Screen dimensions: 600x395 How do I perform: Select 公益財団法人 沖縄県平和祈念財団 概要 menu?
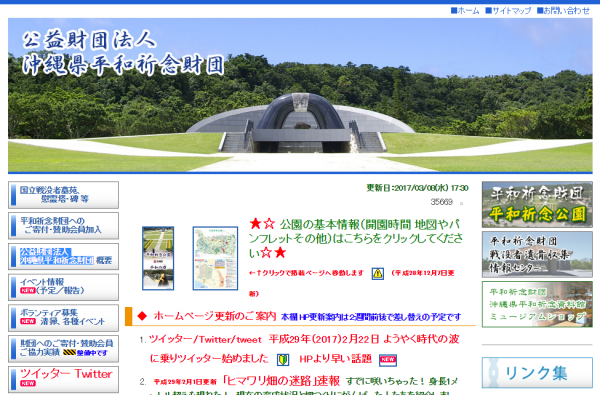tap(64, 256)
